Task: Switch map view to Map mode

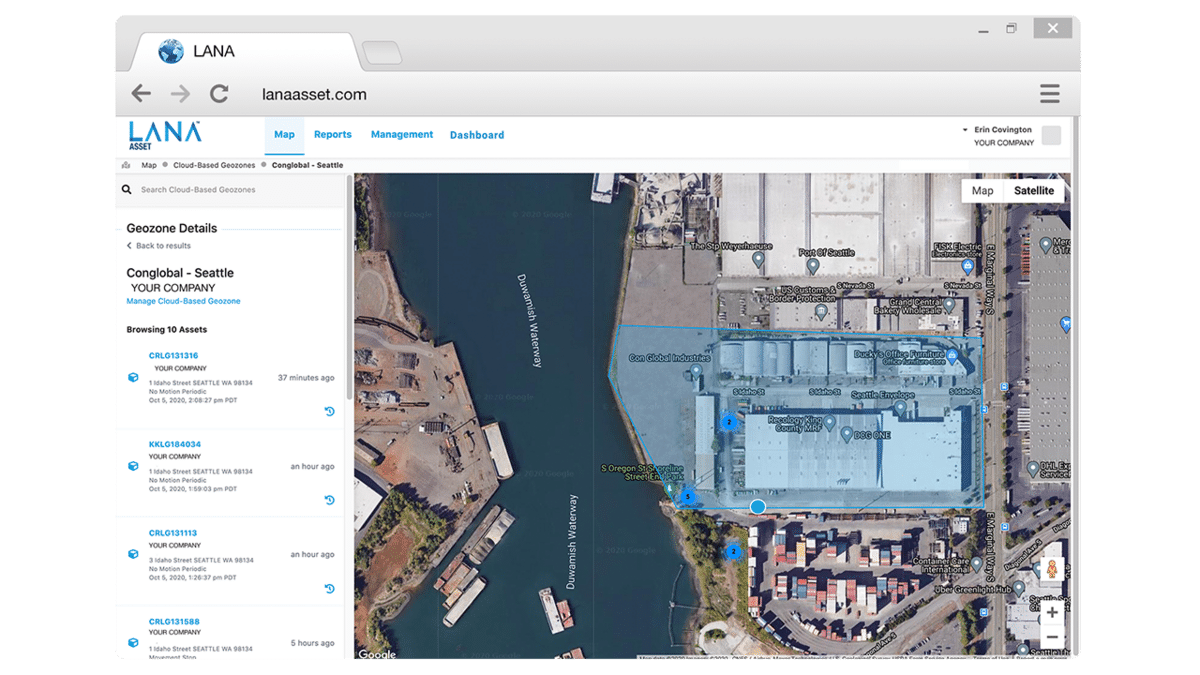Action: pyautogui.click(x=983, y=191)
